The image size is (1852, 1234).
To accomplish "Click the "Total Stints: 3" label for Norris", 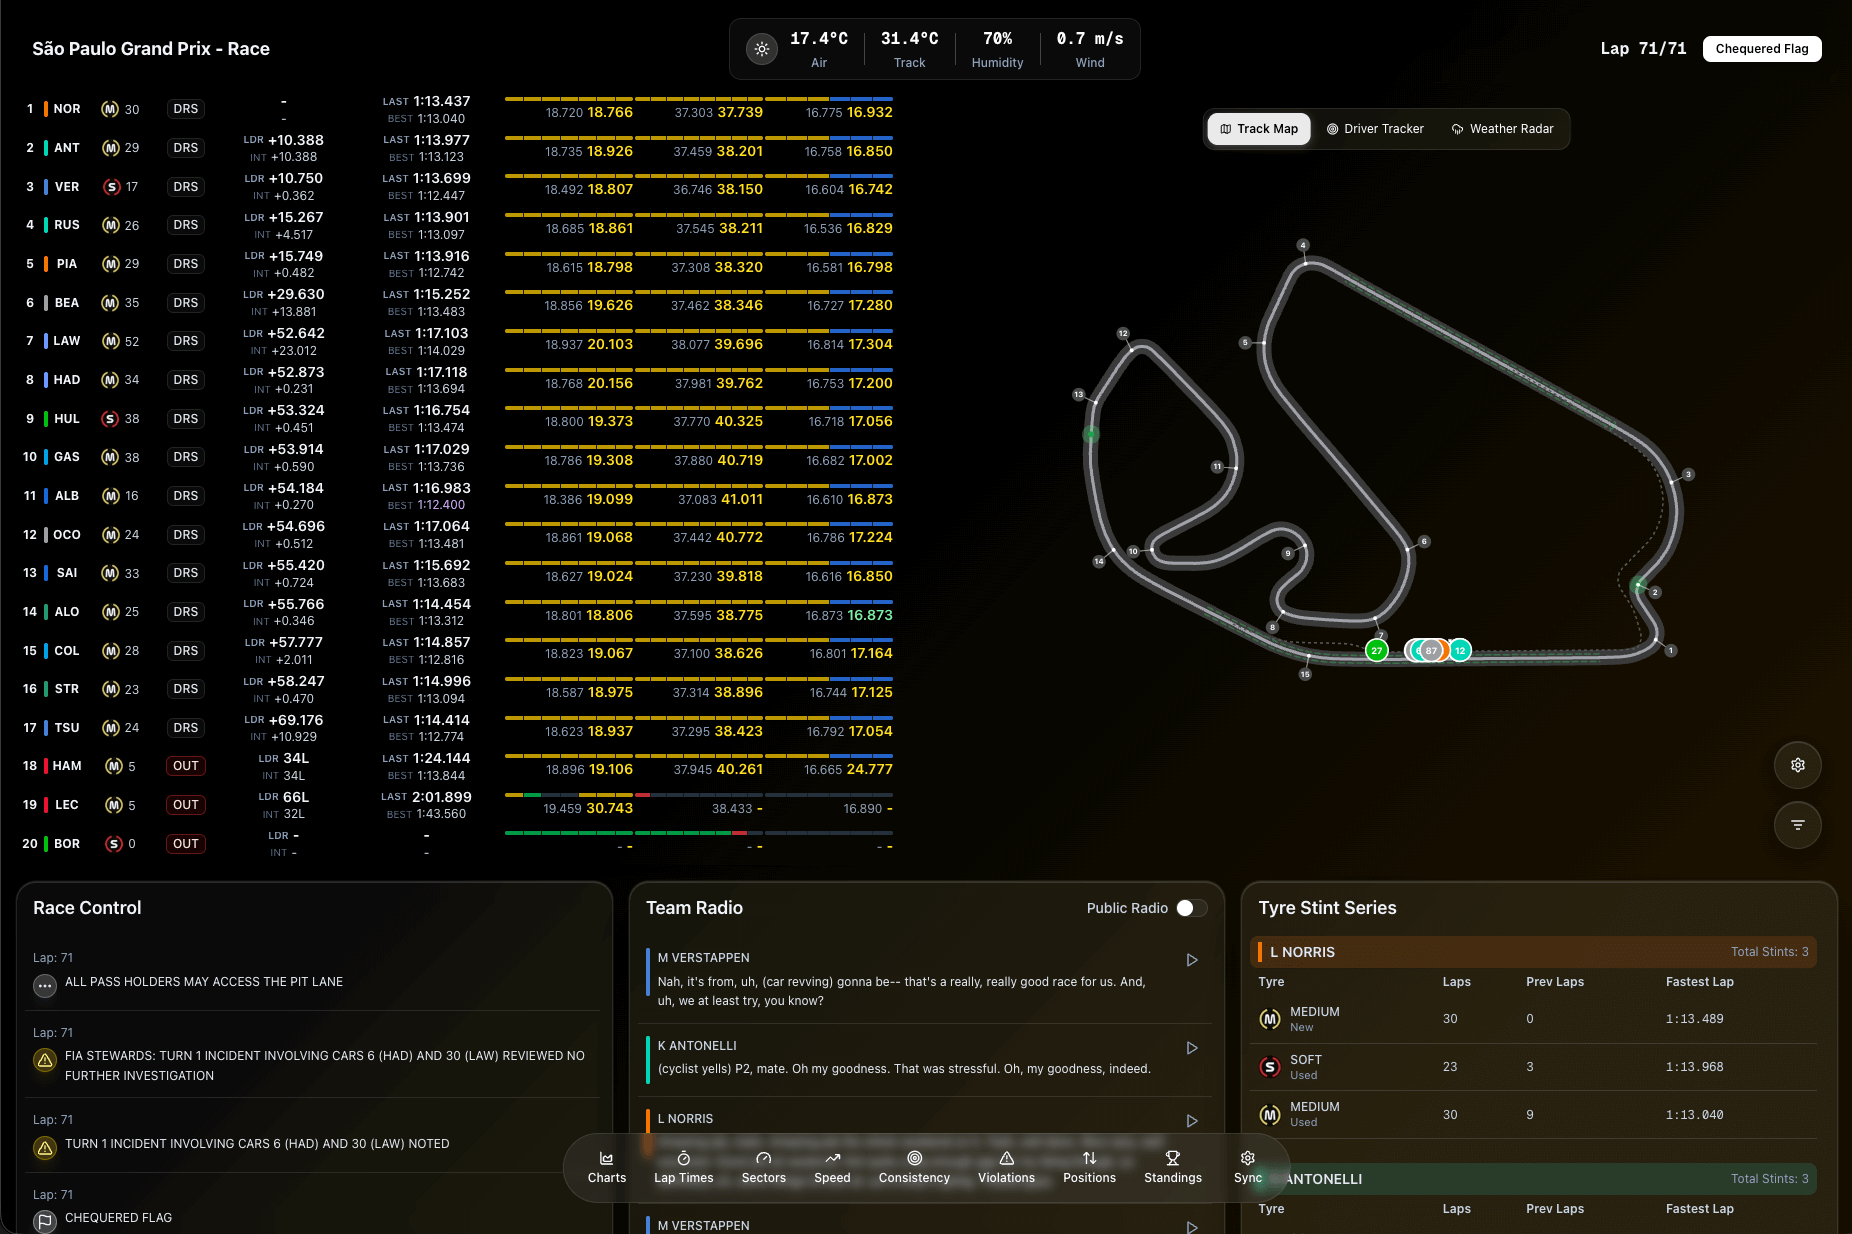I will click(x=1769, y=952).
